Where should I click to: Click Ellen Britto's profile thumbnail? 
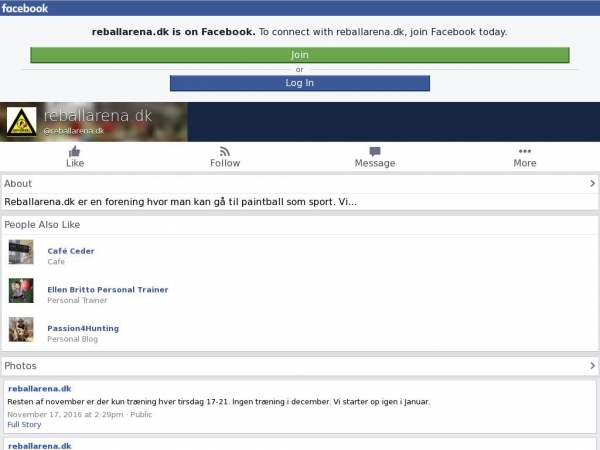click(x=21, y=291)
